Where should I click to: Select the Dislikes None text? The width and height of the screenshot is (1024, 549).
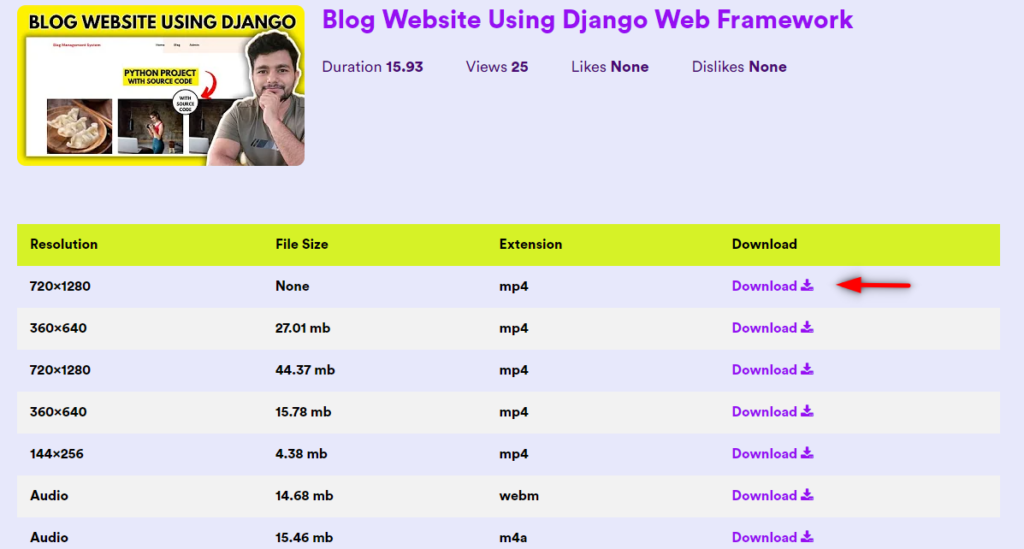coord(739,67)
